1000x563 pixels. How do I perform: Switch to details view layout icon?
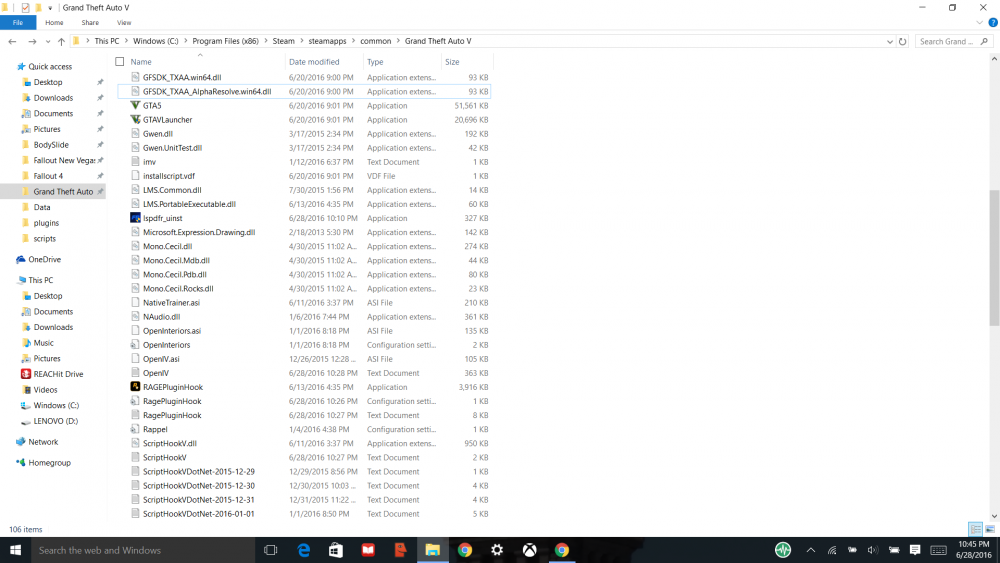point(975,529)
